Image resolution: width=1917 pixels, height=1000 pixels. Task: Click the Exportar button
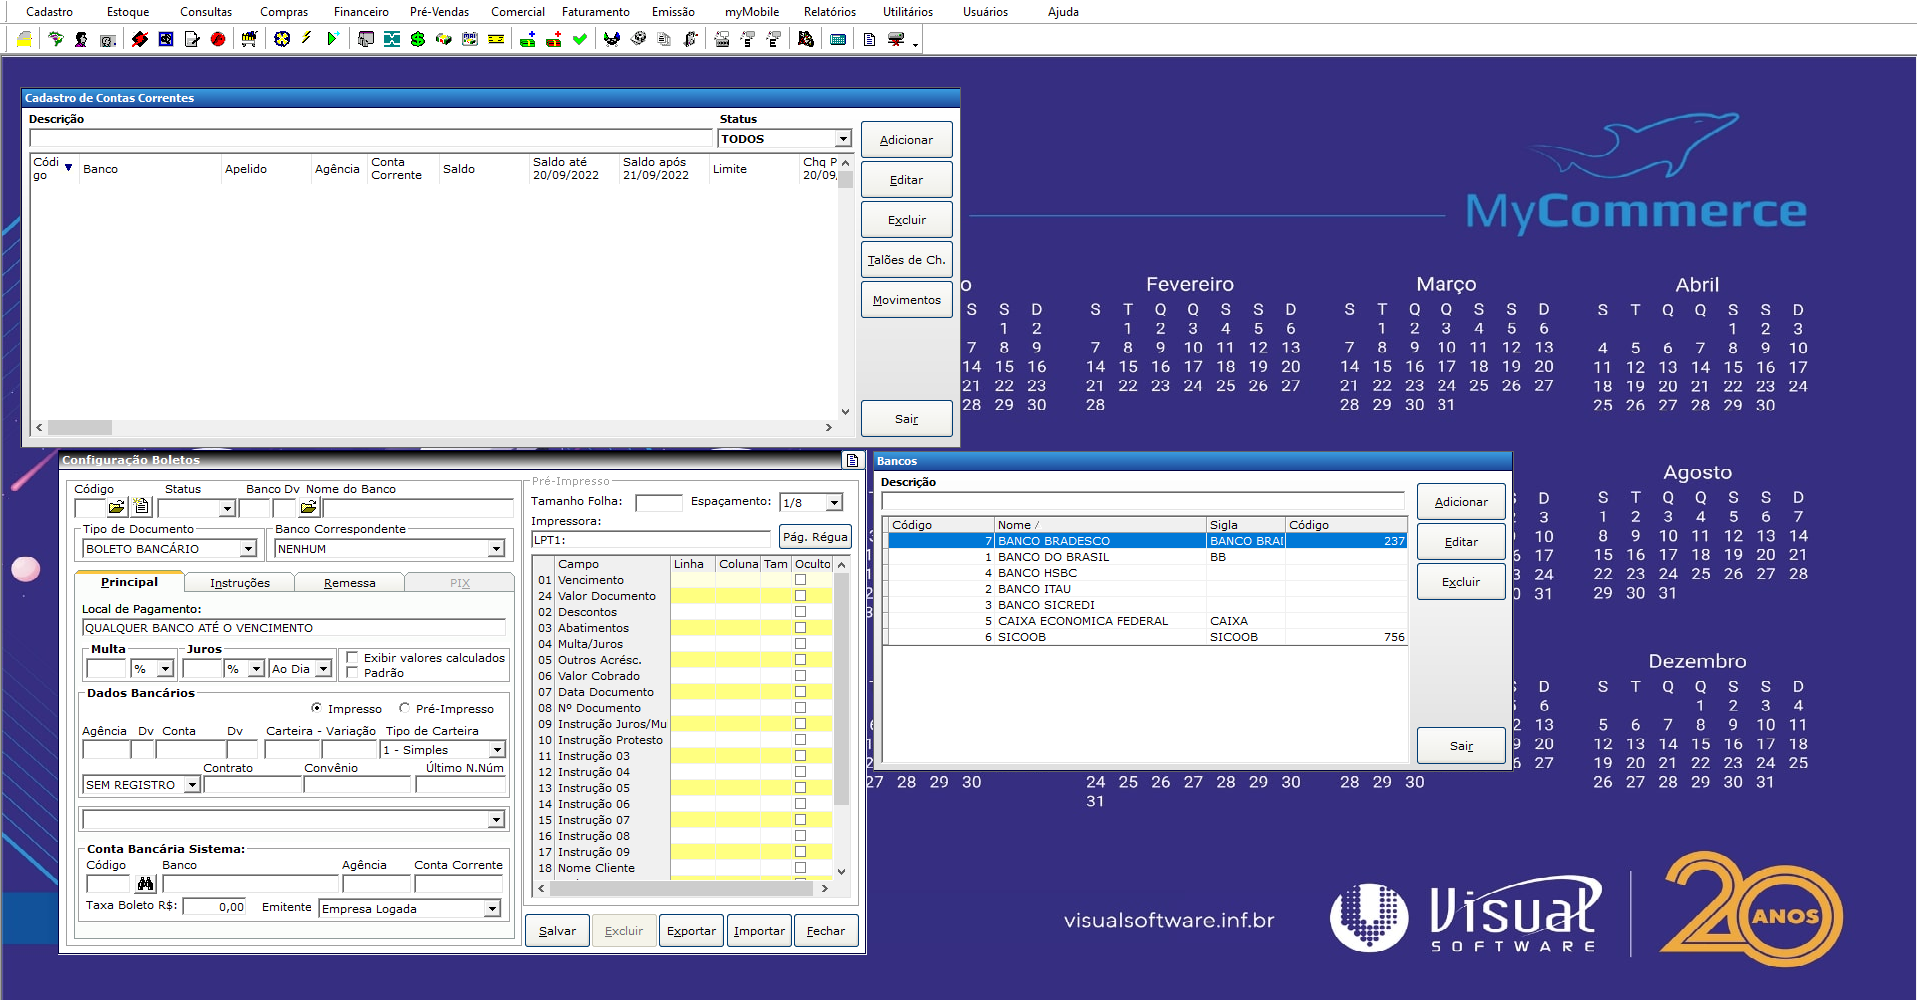(691, 931)
